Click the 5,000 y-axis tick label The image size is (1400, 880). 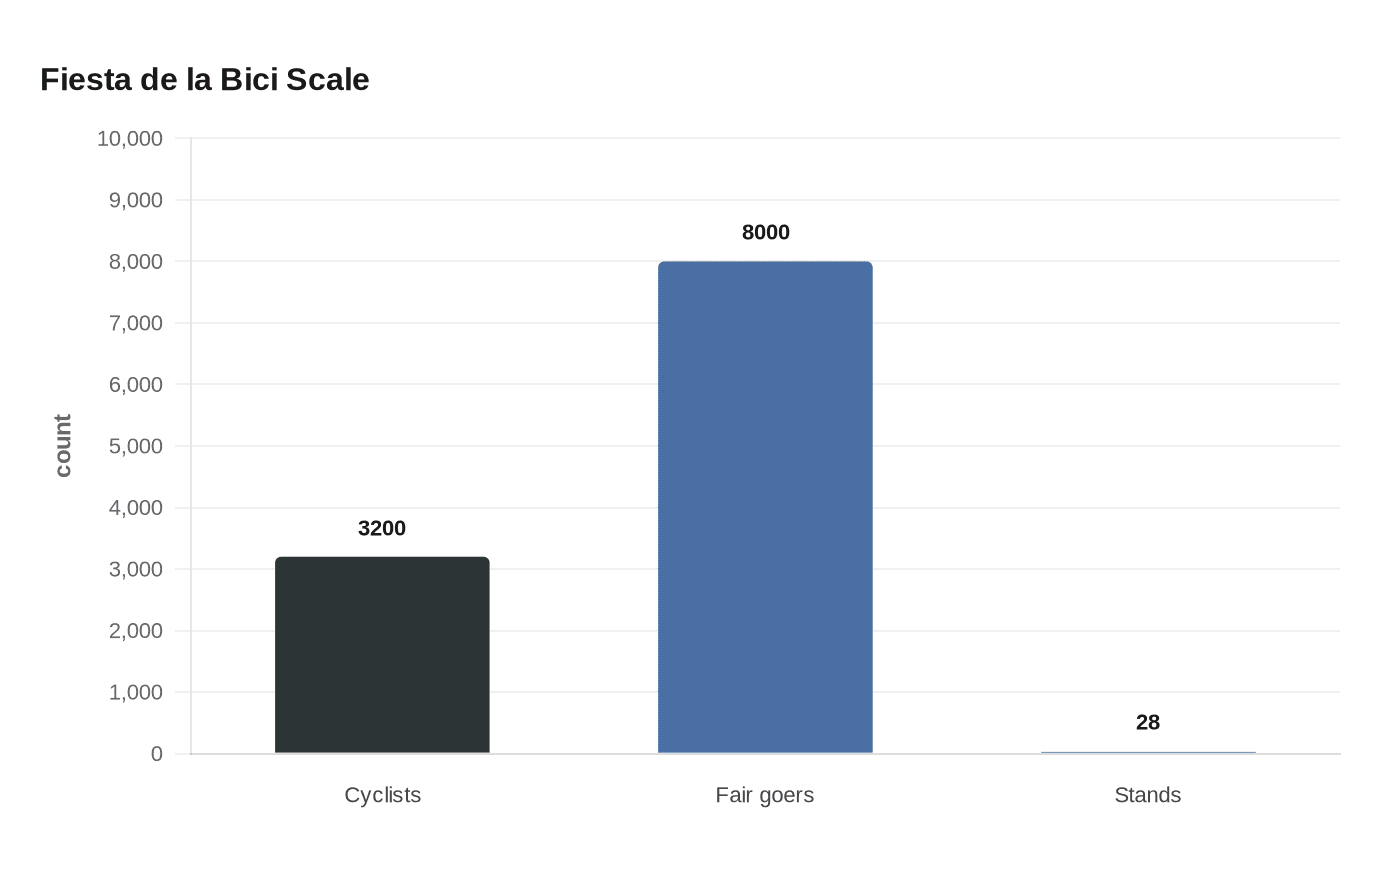tap(136, 446)
